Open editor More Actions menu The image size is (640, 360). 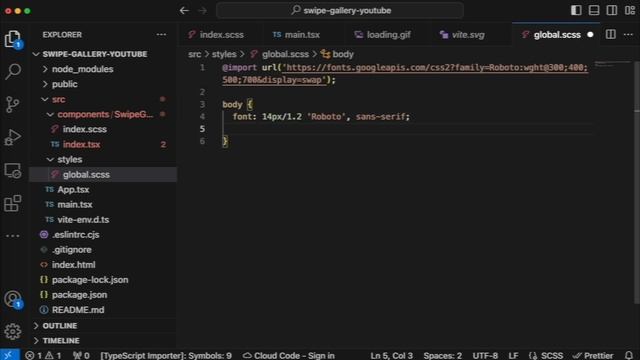(x=629, y=35)
